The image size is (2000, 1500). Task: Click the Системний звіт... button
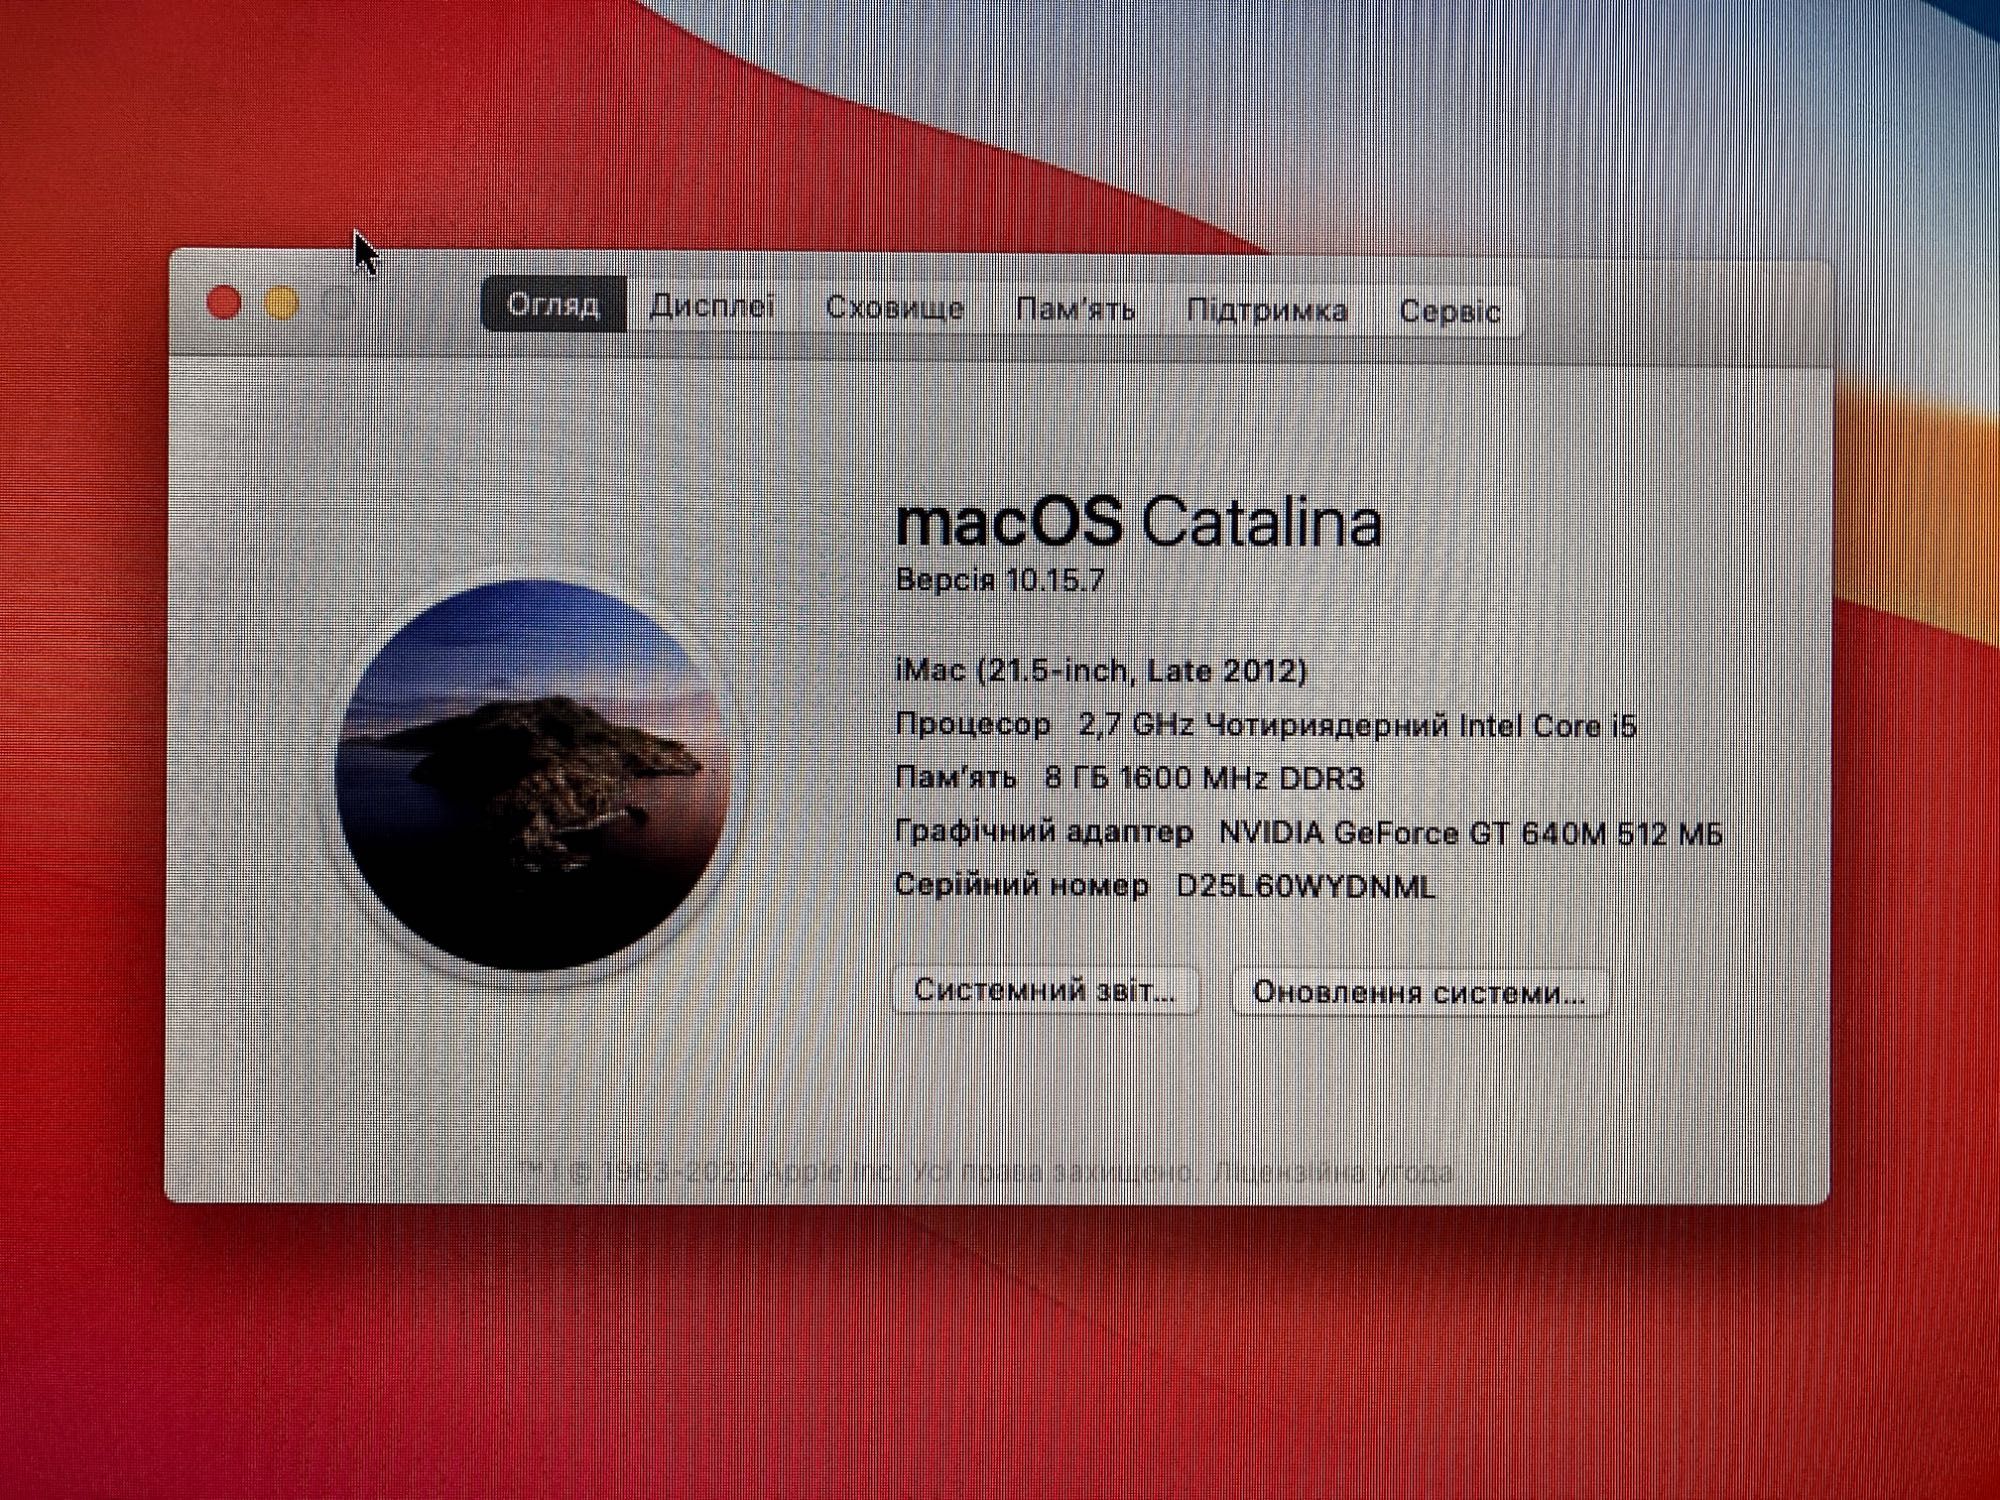click(x=1045, y=990)
